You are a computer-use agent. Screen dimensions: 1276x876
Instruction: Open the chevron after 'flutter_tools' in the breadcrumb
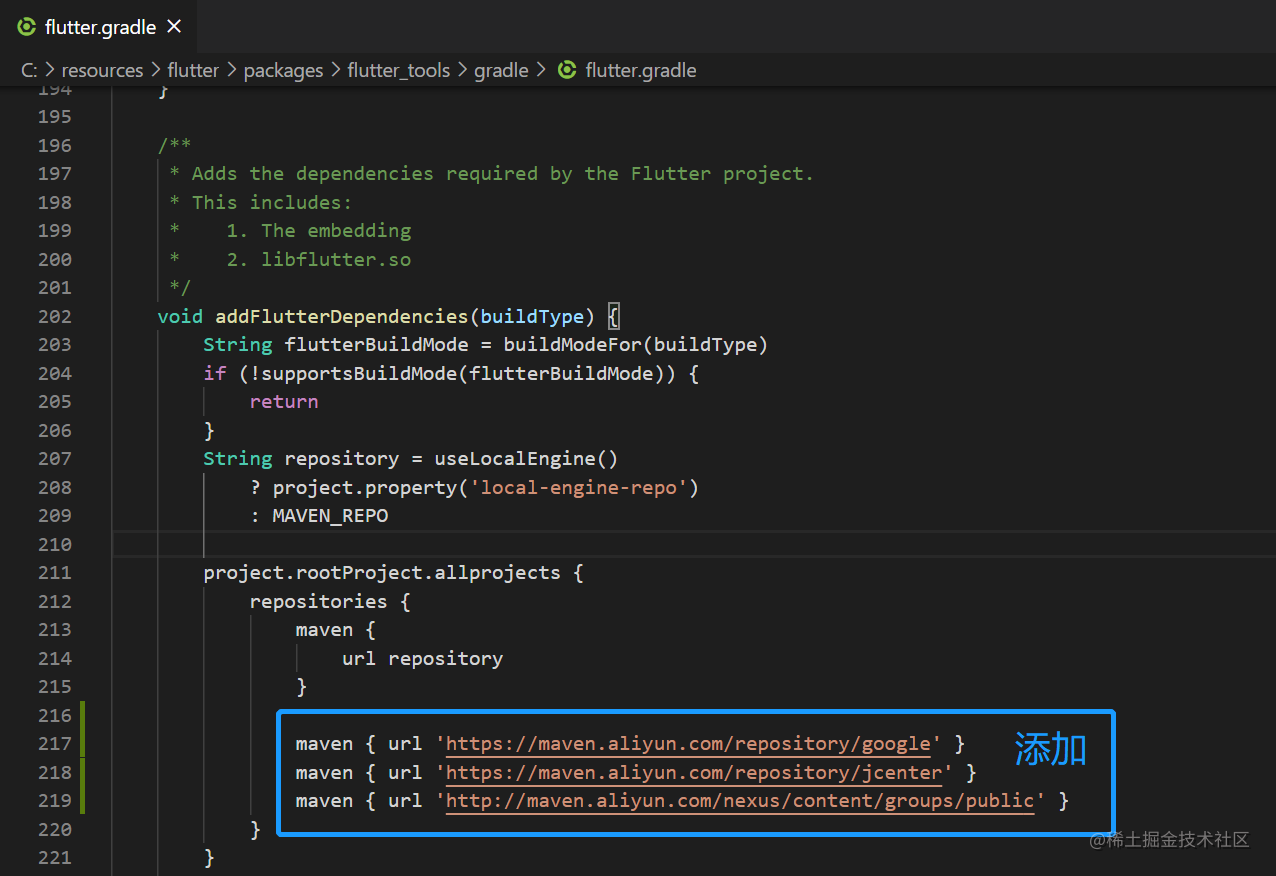tap(462, 70)
